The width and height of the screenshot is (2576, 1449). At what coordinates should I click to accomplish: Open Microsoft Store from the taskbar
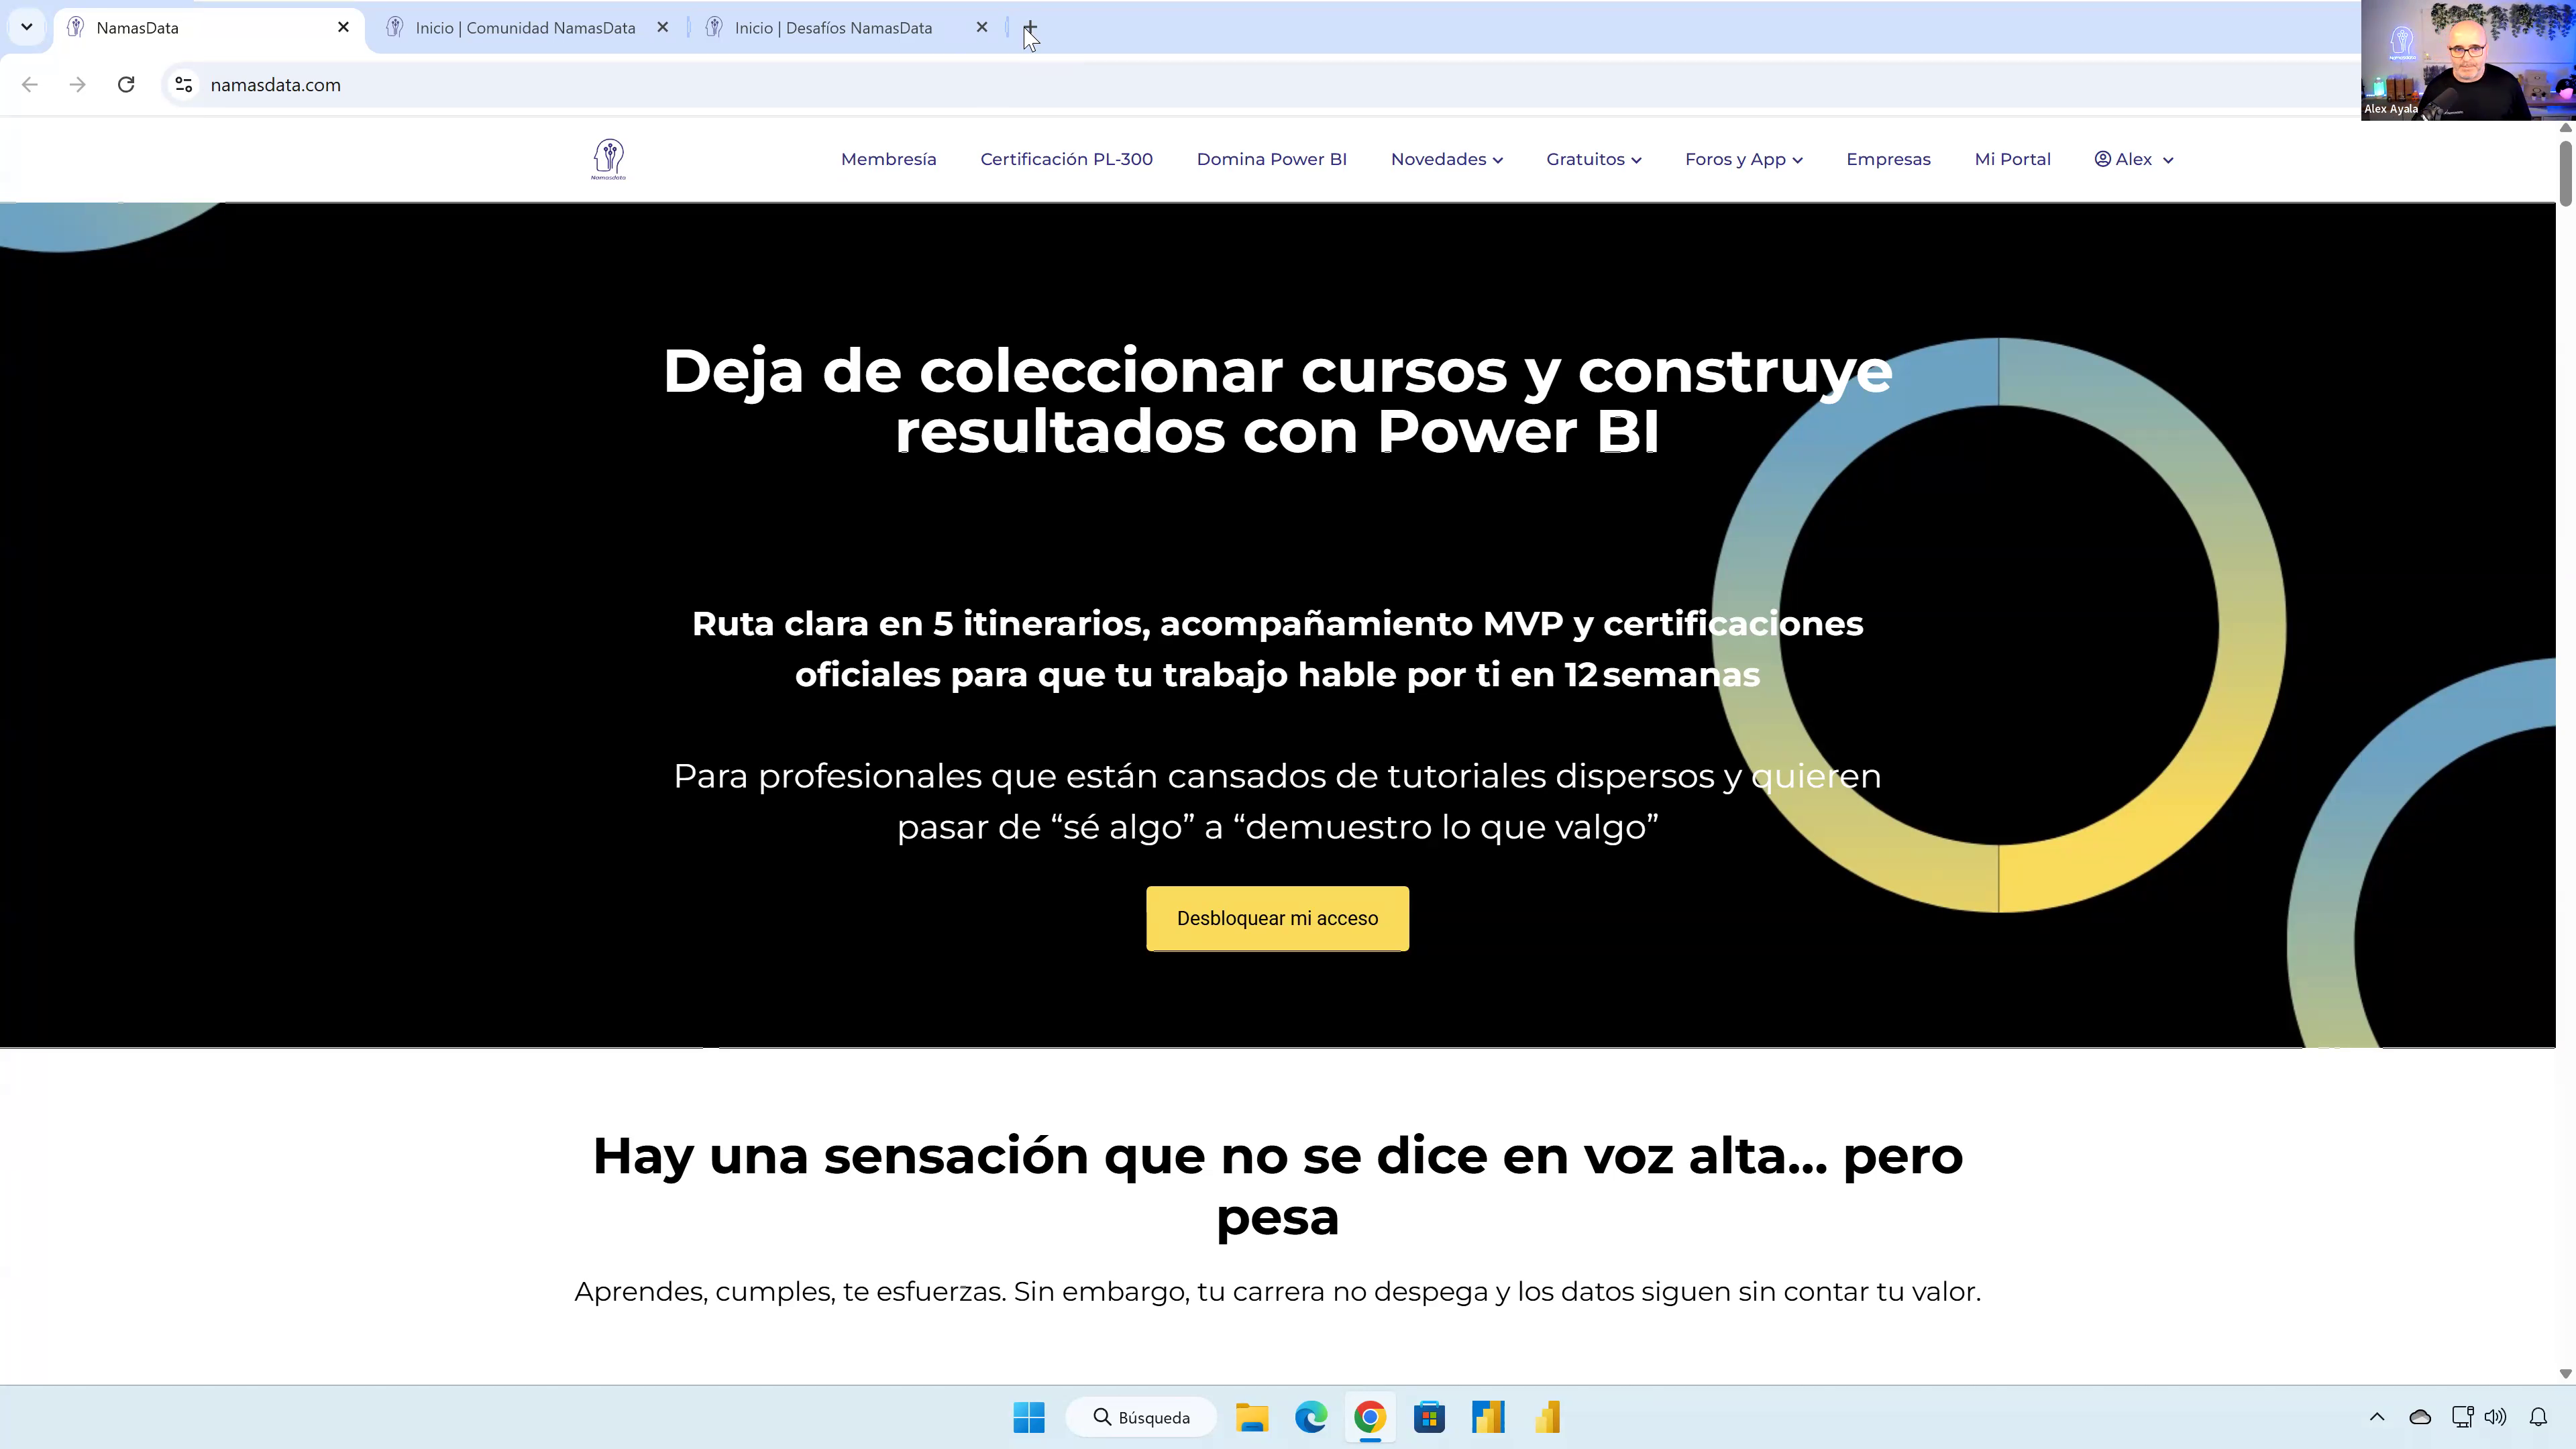(x=1429, y=1417)
